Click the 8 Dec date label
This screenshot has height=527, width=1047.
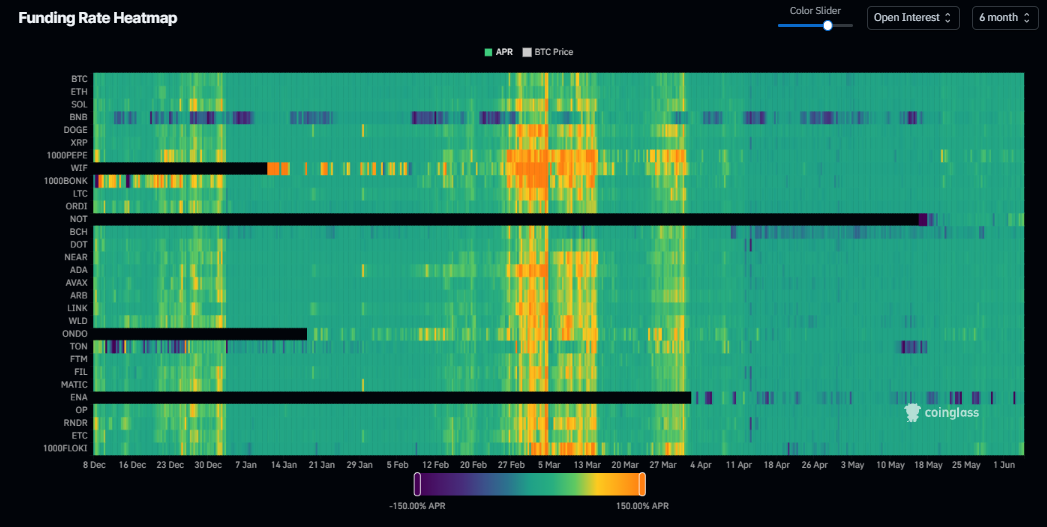coord(93,465)
